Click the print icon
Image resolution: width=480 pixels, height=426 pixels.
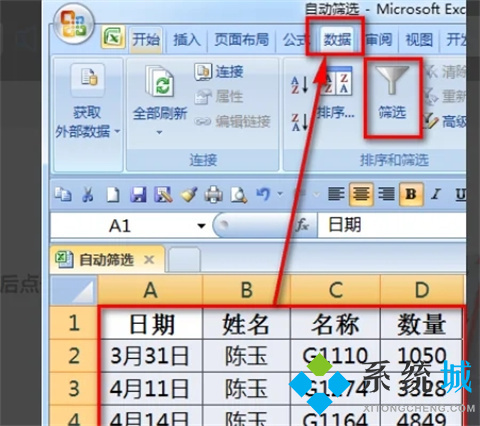[213, 194]
